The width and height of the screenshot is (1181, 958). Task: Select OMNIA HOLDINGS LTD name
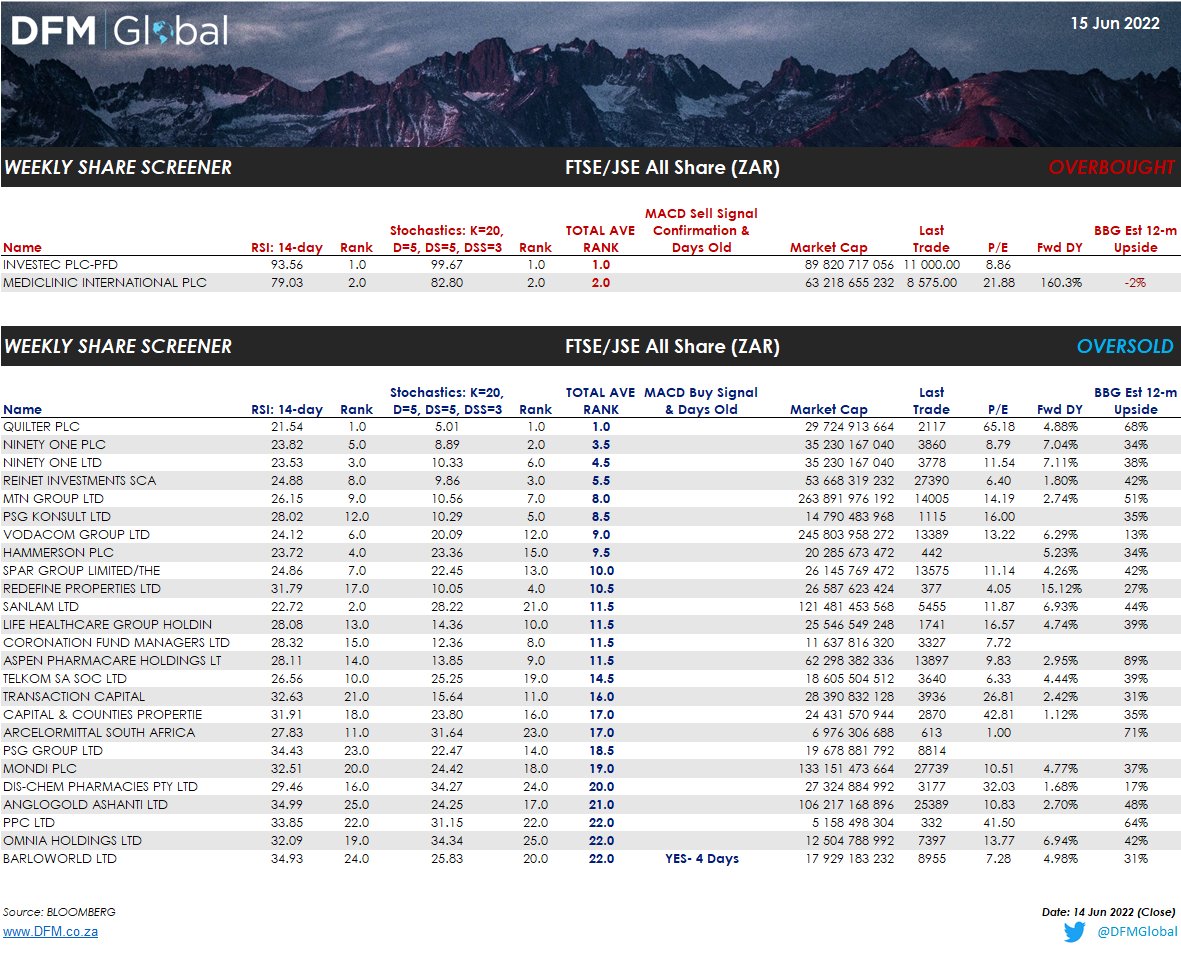pos(73,841)
